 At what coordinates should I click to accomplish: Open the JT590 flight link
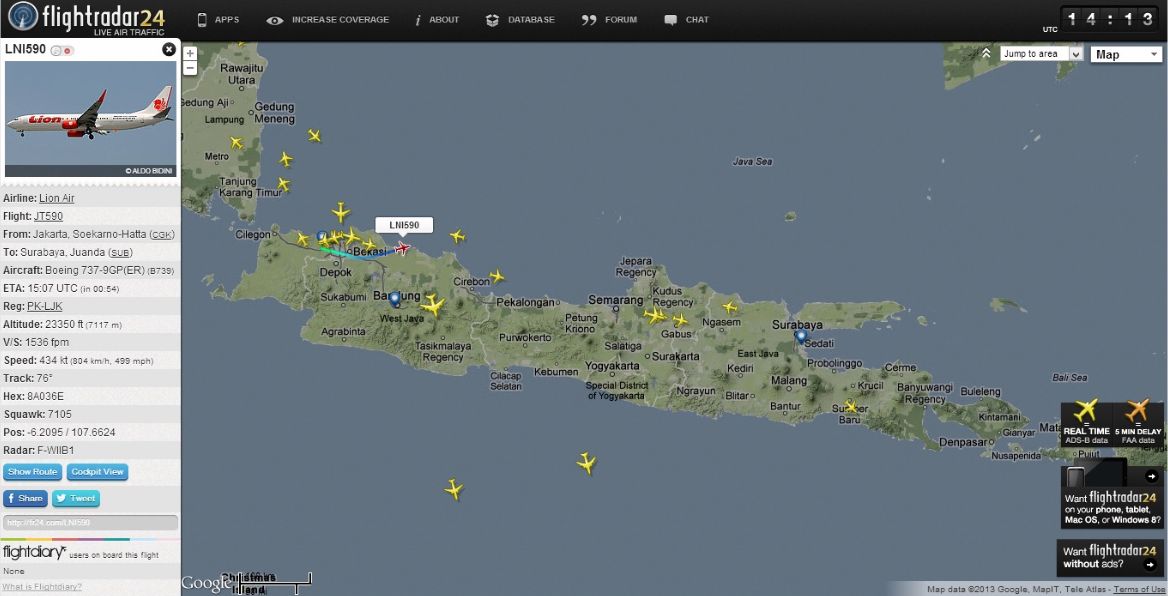click(48, 216)
